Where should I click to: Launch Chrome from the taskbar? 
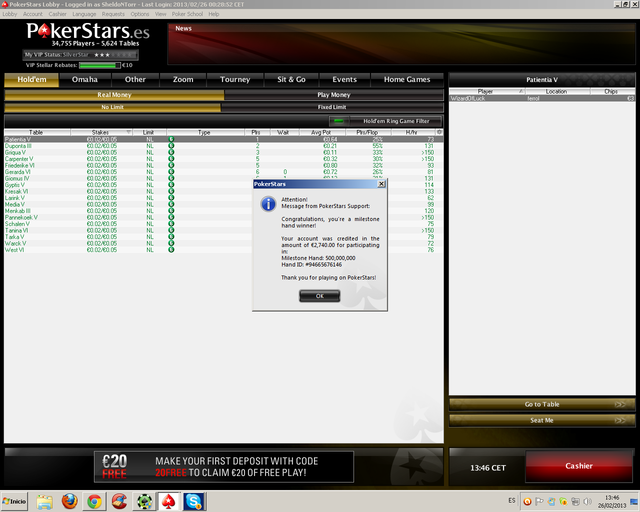tap(94, 501)
